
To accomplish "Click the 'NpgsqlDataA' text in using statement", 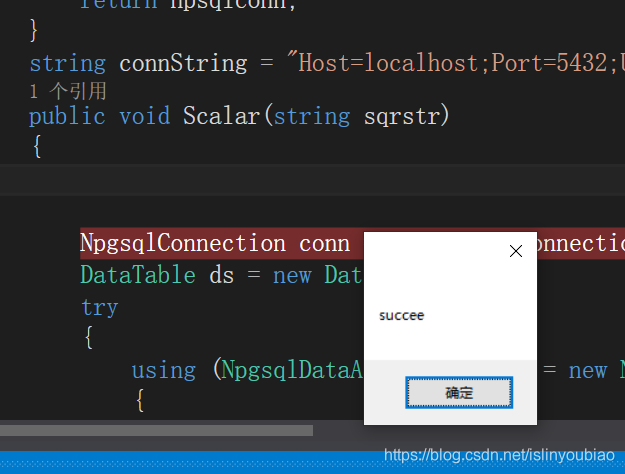I will point(292,370).
